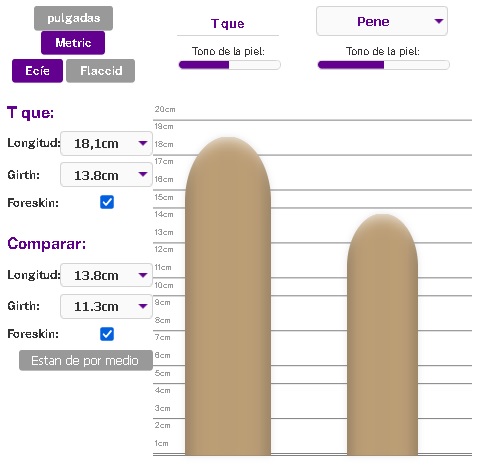The image size is (494, 468).
Task: Adjust right Tono de la piel slider
Action: [384, 65]
